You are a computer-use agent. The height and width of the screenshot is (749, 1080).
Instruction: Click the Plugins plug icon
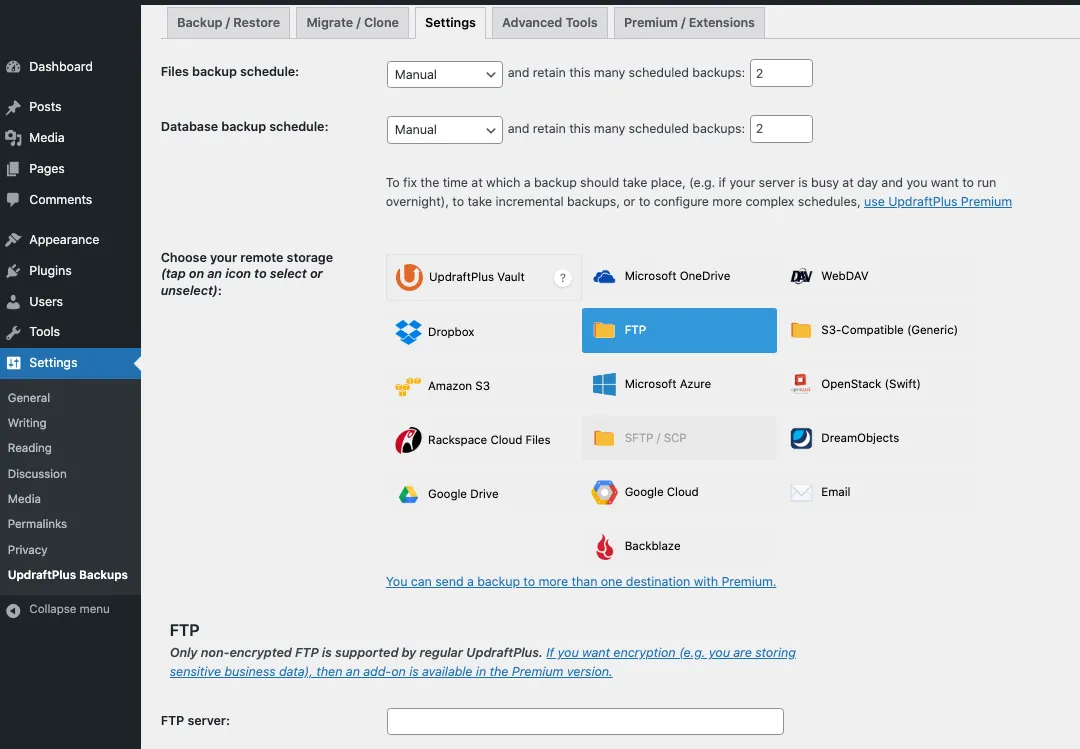(x=13, y=271)
